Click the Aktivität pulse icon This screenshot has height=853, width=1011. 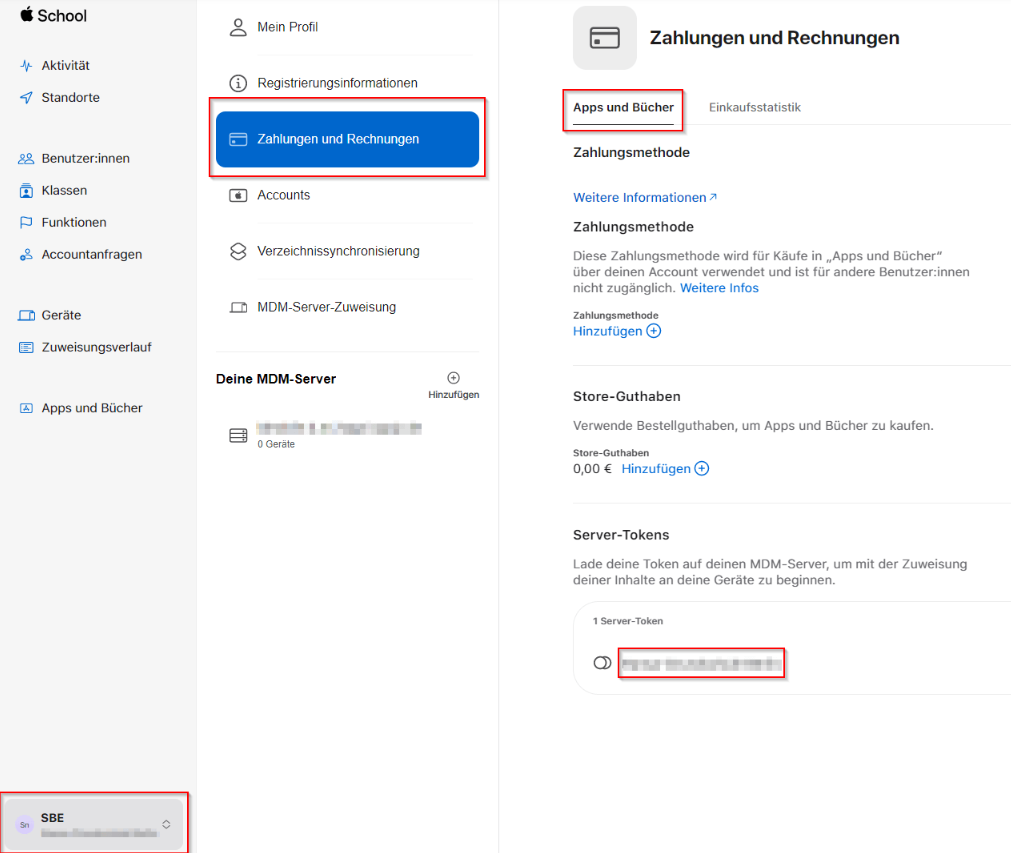point(26,65)
